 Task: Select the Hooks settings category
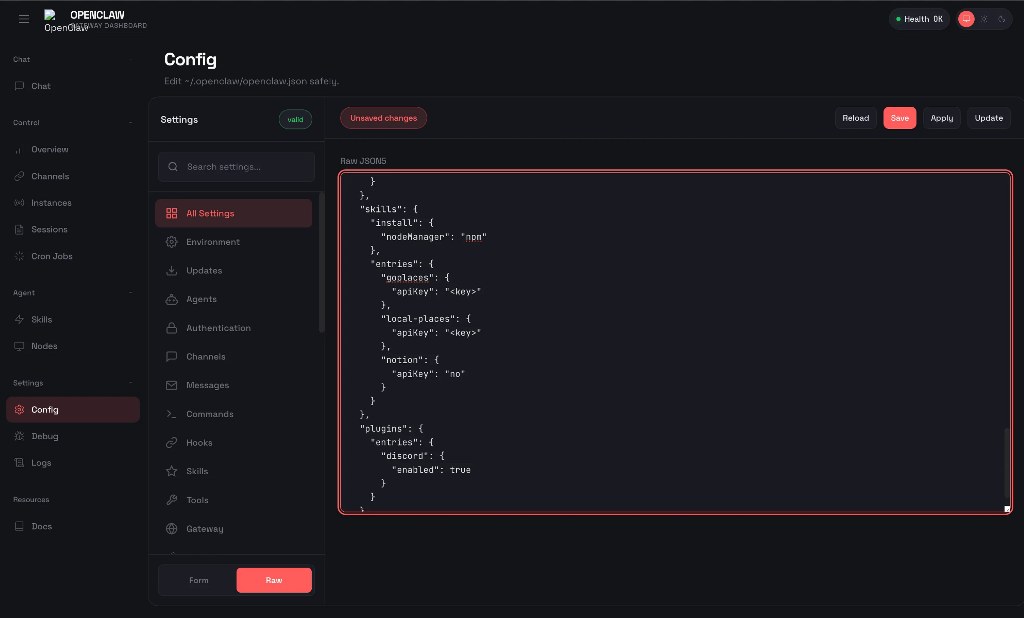pos(233,444)
